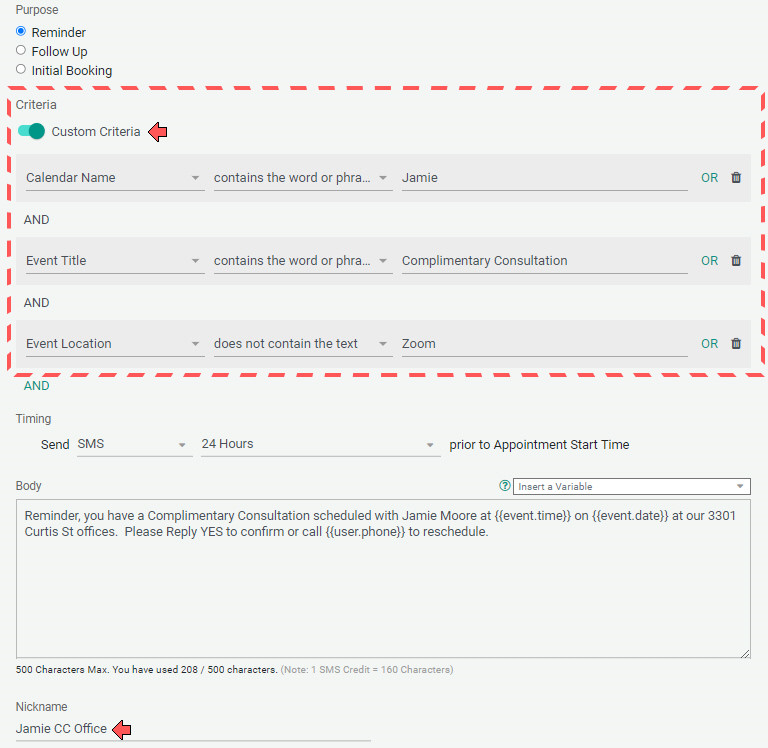This screenshot has height=748, width=768.
Task: Toggle the Custom Criteria switch
Action: (x=31, y=131)
